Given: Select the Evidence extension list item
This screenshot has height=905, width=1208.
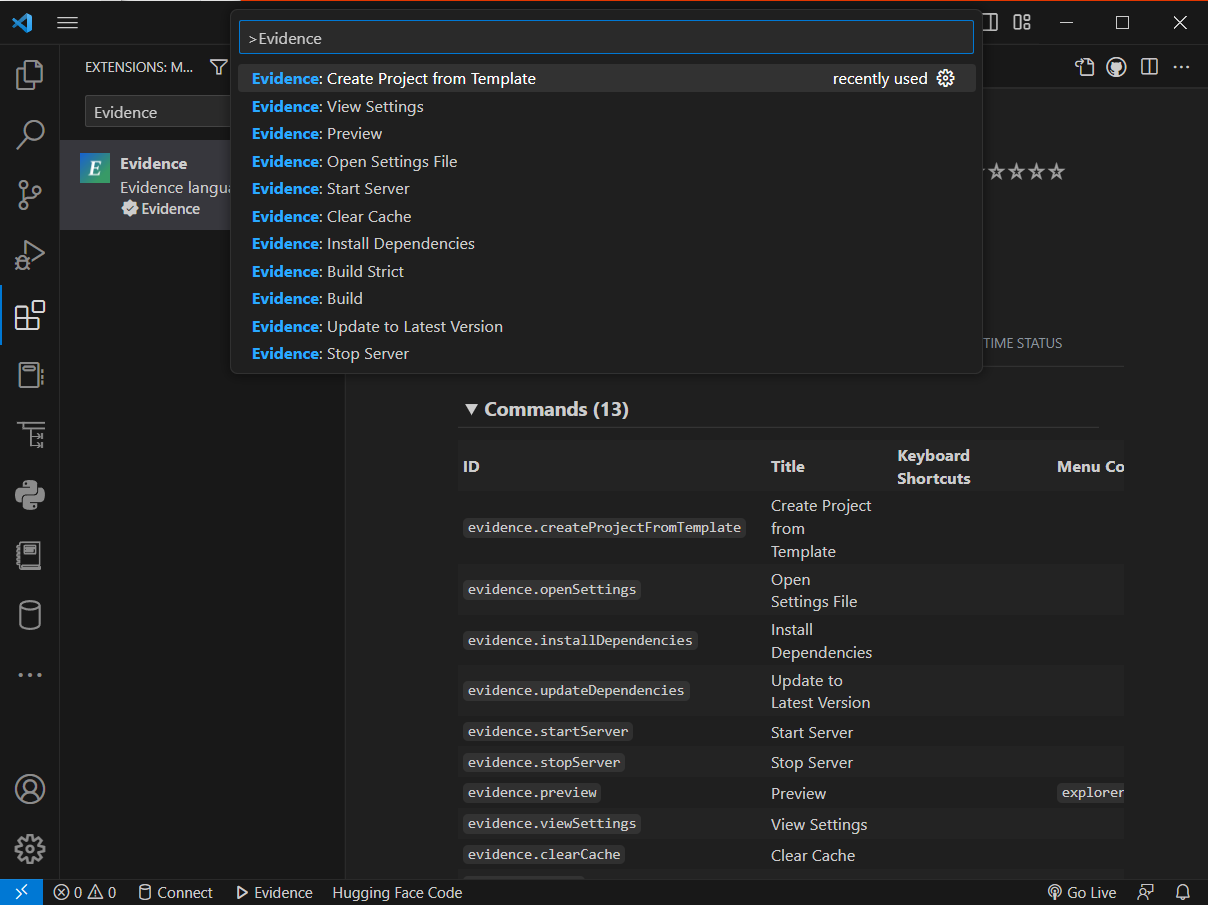Looking at the screenshot, I should pyautogui.click(x=147, y=185).
